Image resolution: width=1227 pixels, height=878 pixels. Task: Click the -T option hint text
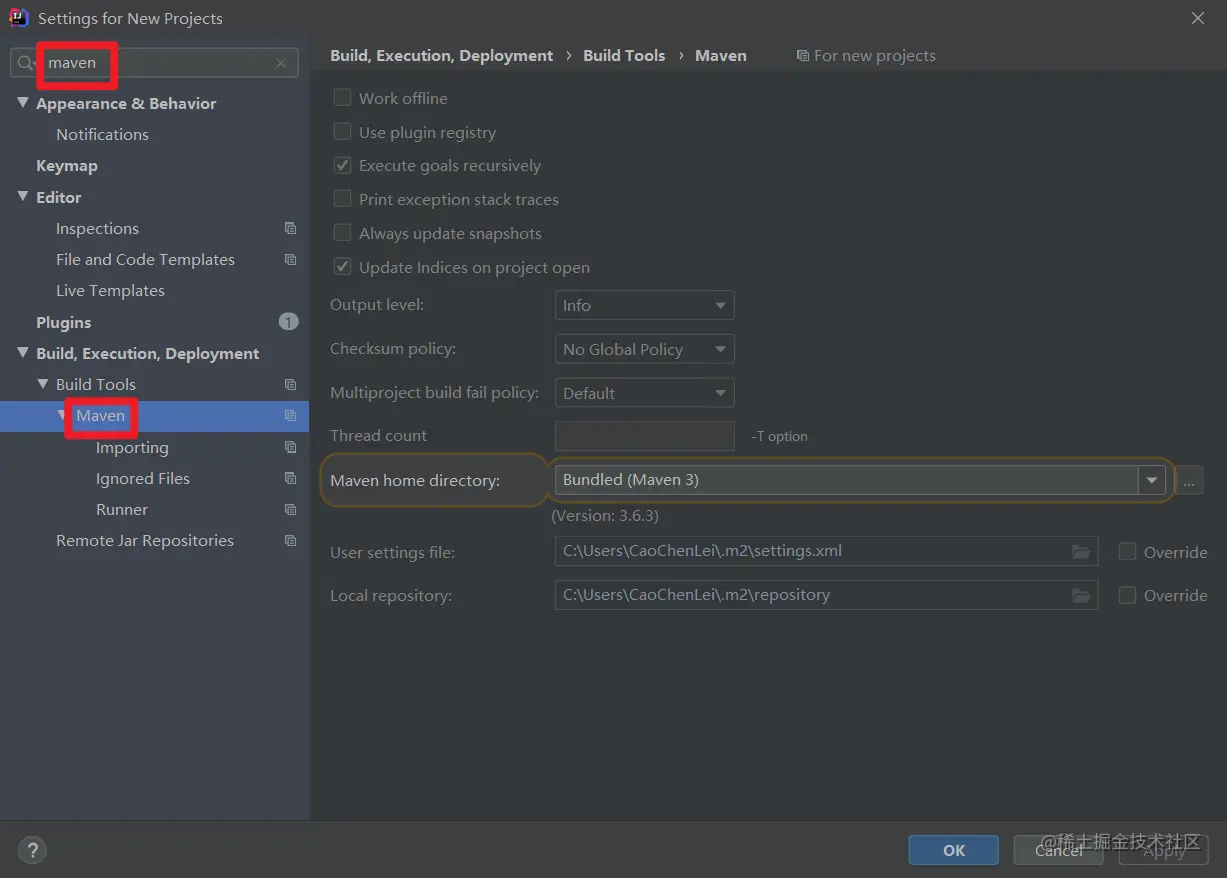click(x=779, y=437)
